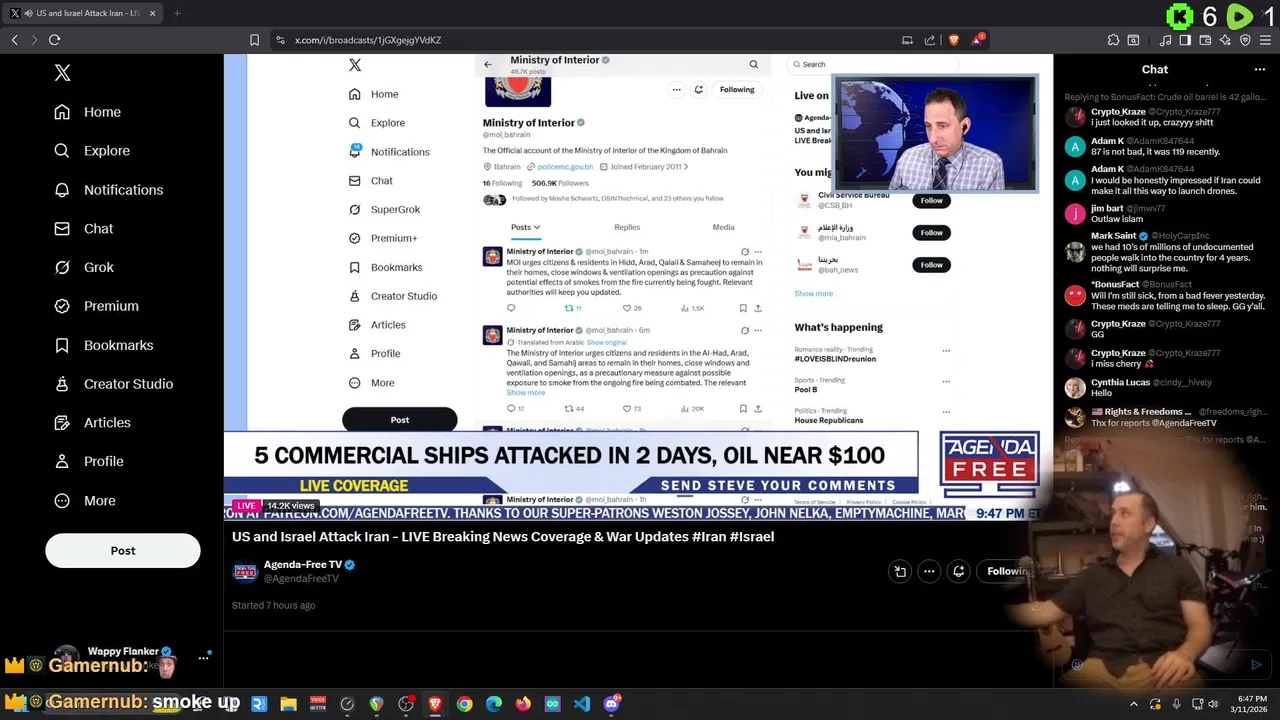
Task: Open the Brave VPN shield icon
Action: [x=1245, y=40]
